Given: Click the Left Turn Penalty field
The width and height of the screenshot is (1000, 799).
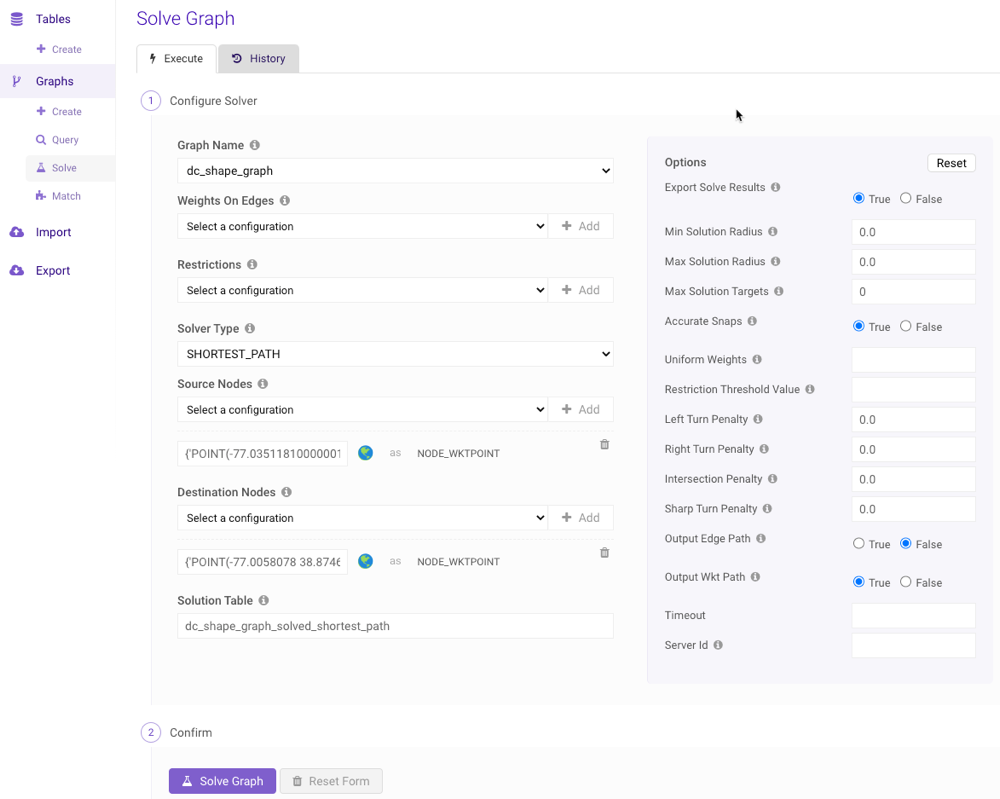Looking at the screenshot, I should coord(913,419).
